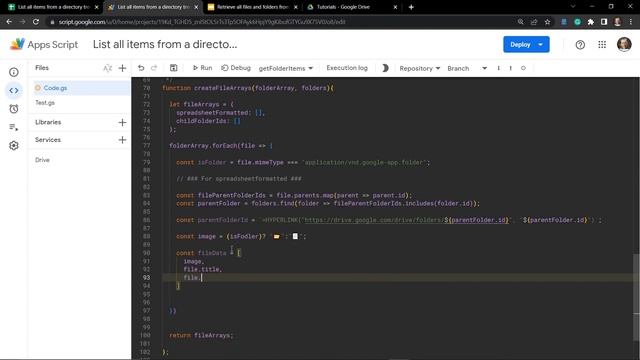Click the push up-arrow icon in toolbar
640x360 pixels.
click(x=510, y=68)
